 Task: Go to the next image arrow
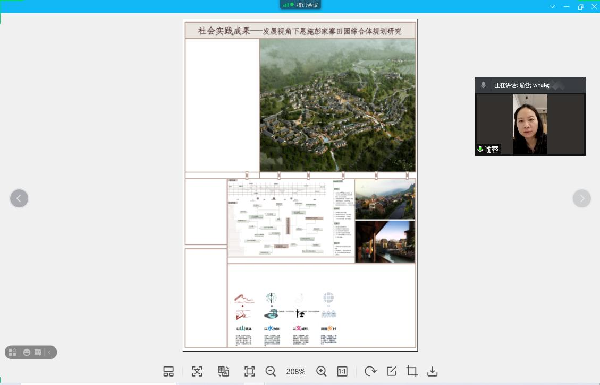[582, 198]
